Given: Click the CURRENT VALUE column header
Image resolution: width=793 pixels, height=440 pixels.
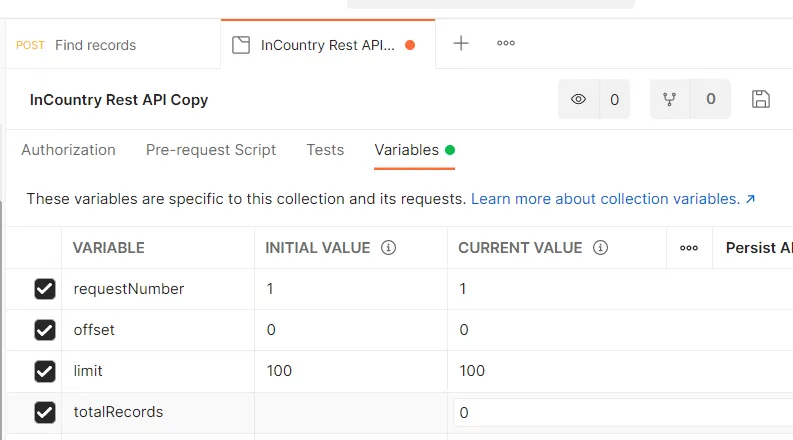Looking at the screenshot, I should (520, 248).
